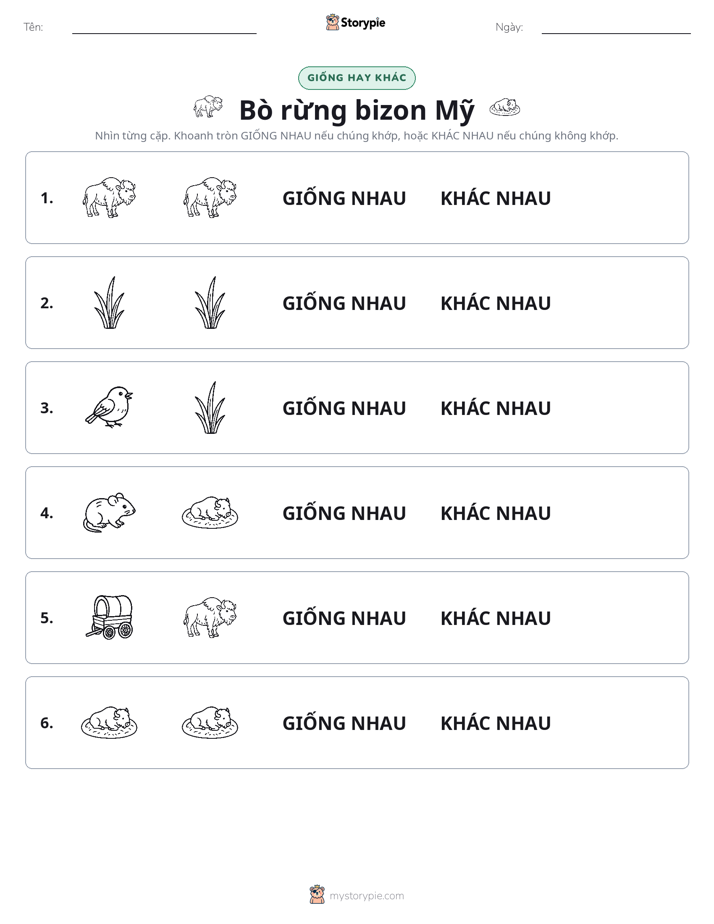Select KHÁC NHAU for row 4
714x924 pixels.
(x=495, y=513)
